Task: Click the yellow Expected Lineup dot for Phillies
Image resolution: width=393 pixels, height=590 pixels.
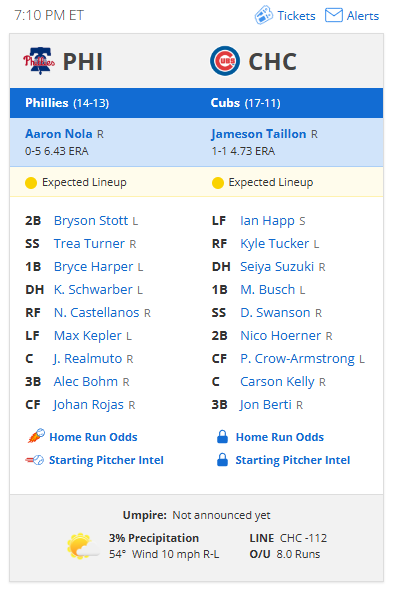Action: [x=31, y=183]
